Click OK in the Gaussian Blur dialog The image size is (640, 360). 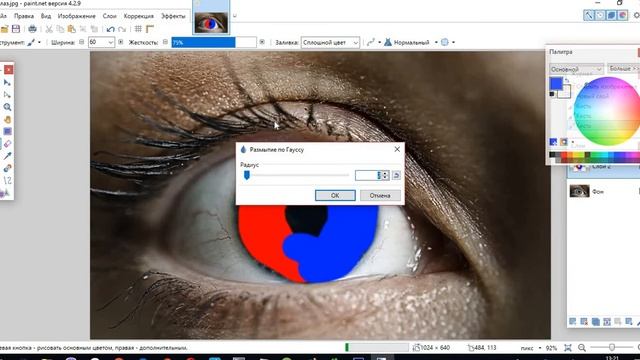[x=335, y=196]
